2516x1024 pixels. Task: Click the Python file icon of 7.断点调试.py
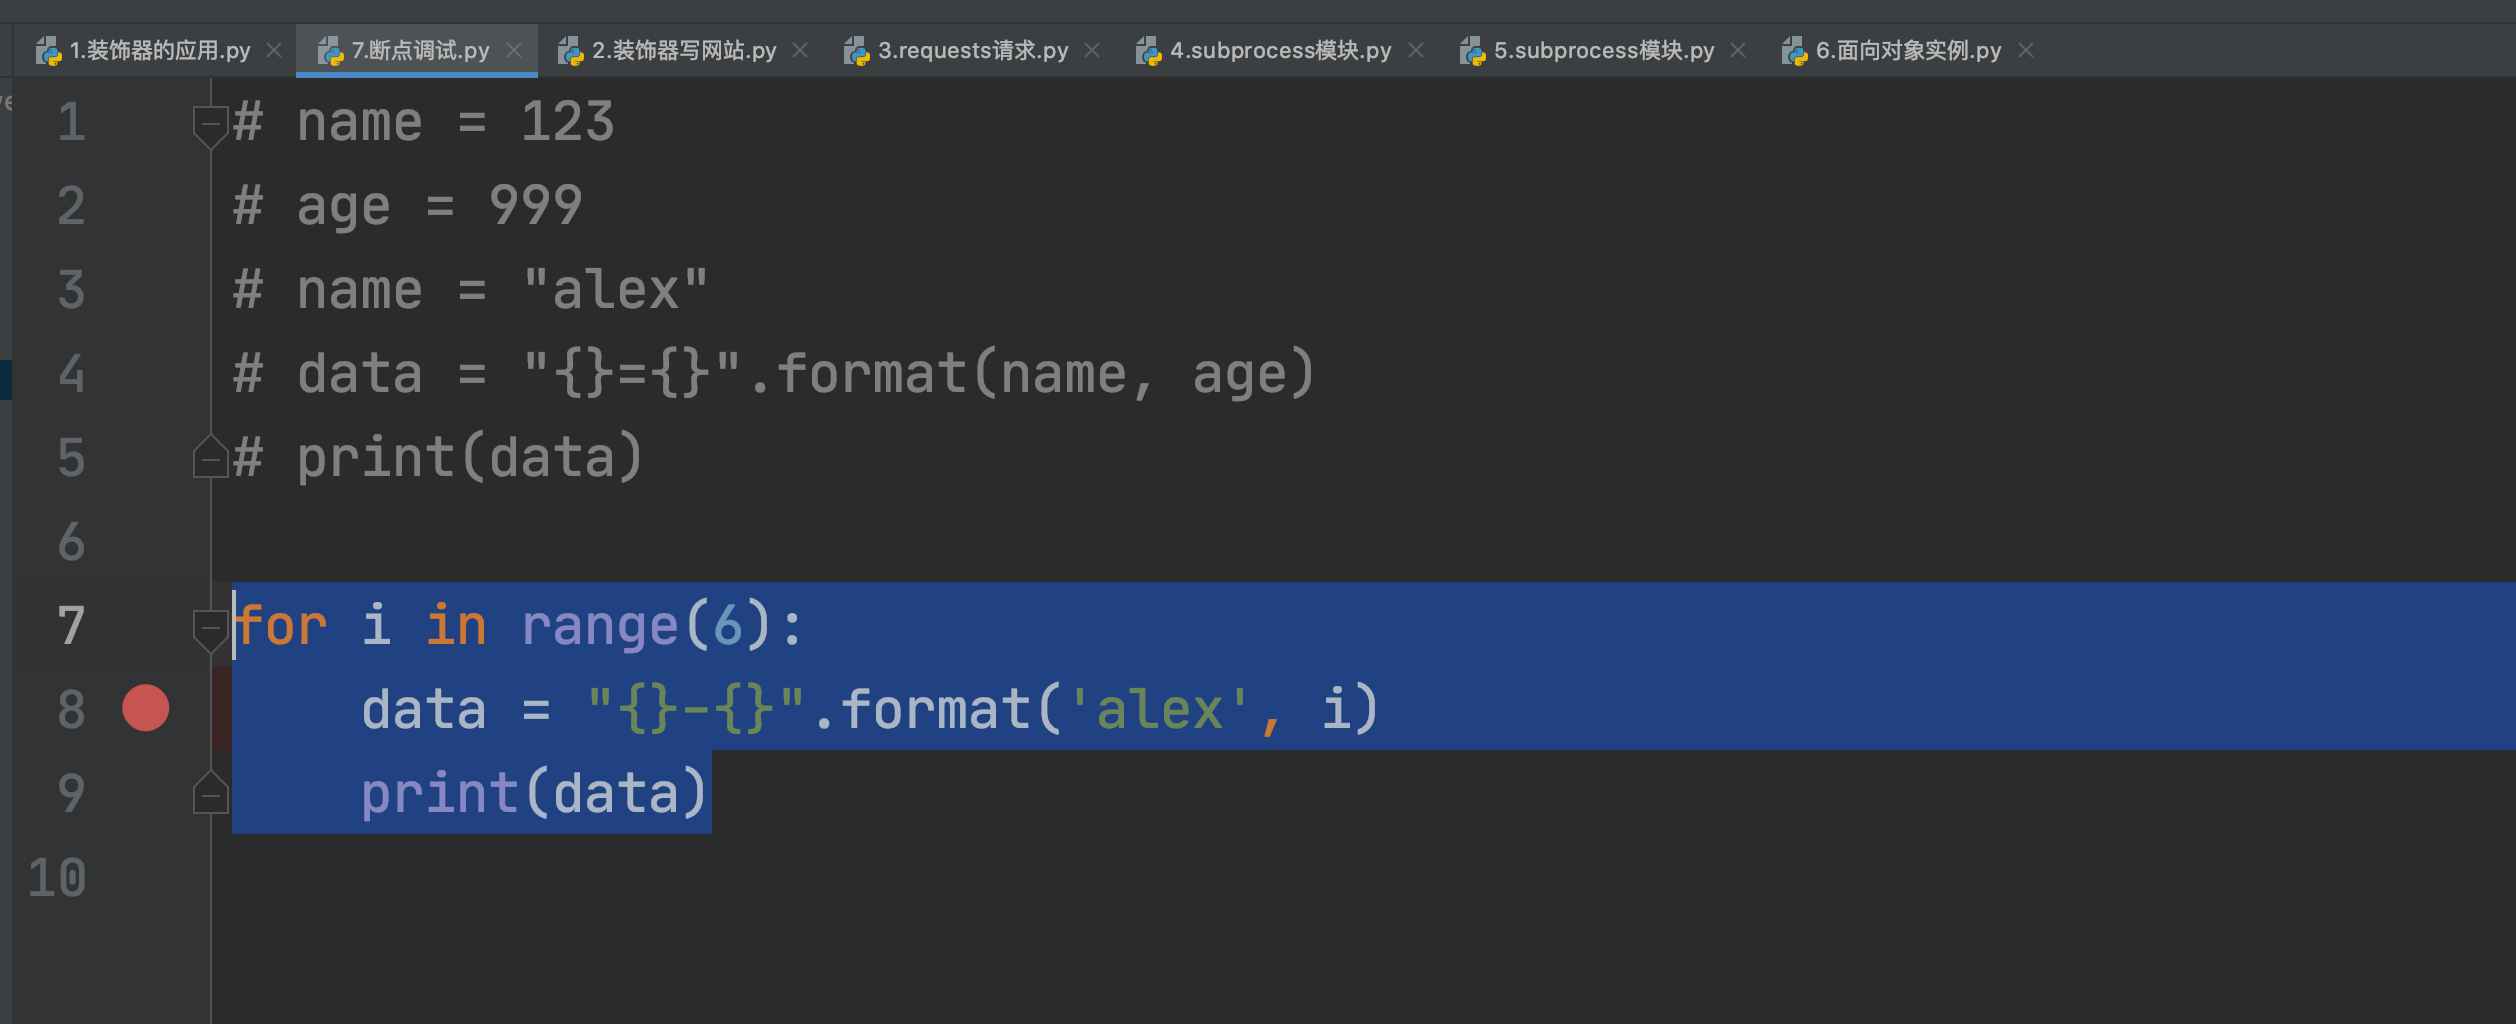[x=330, y=51]
